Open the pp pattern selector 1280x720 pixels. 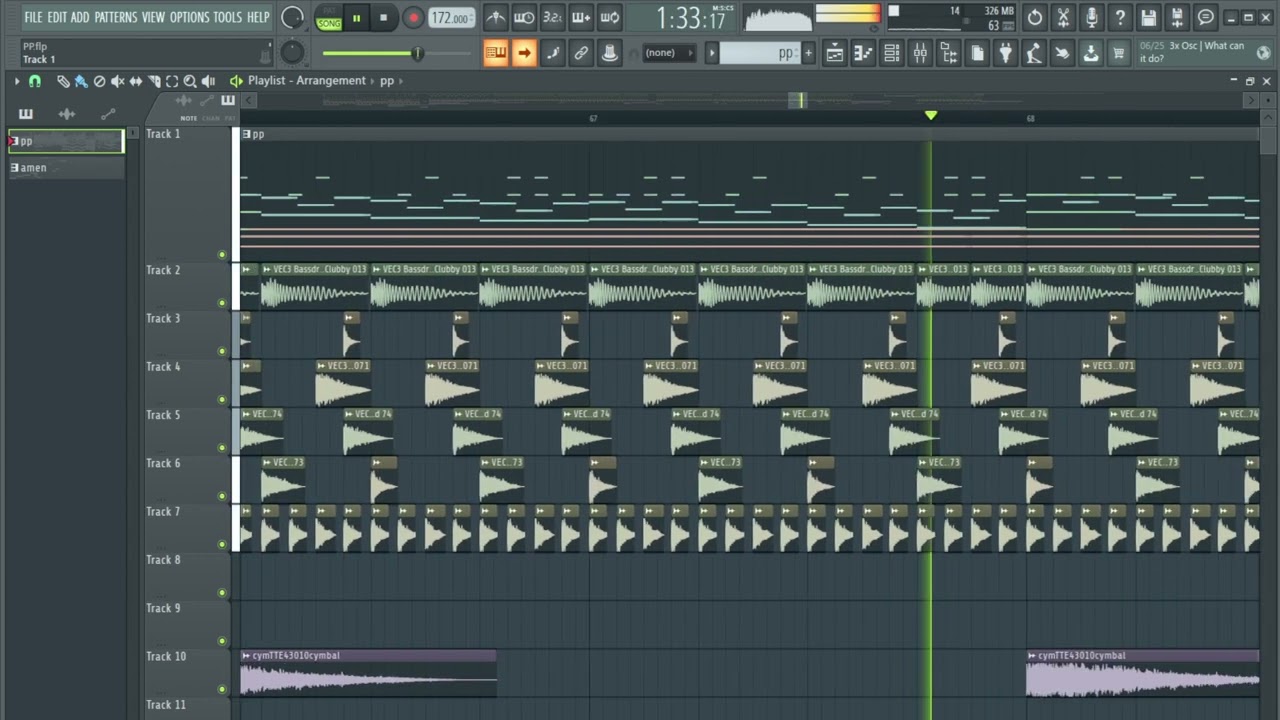click(760, 53)
